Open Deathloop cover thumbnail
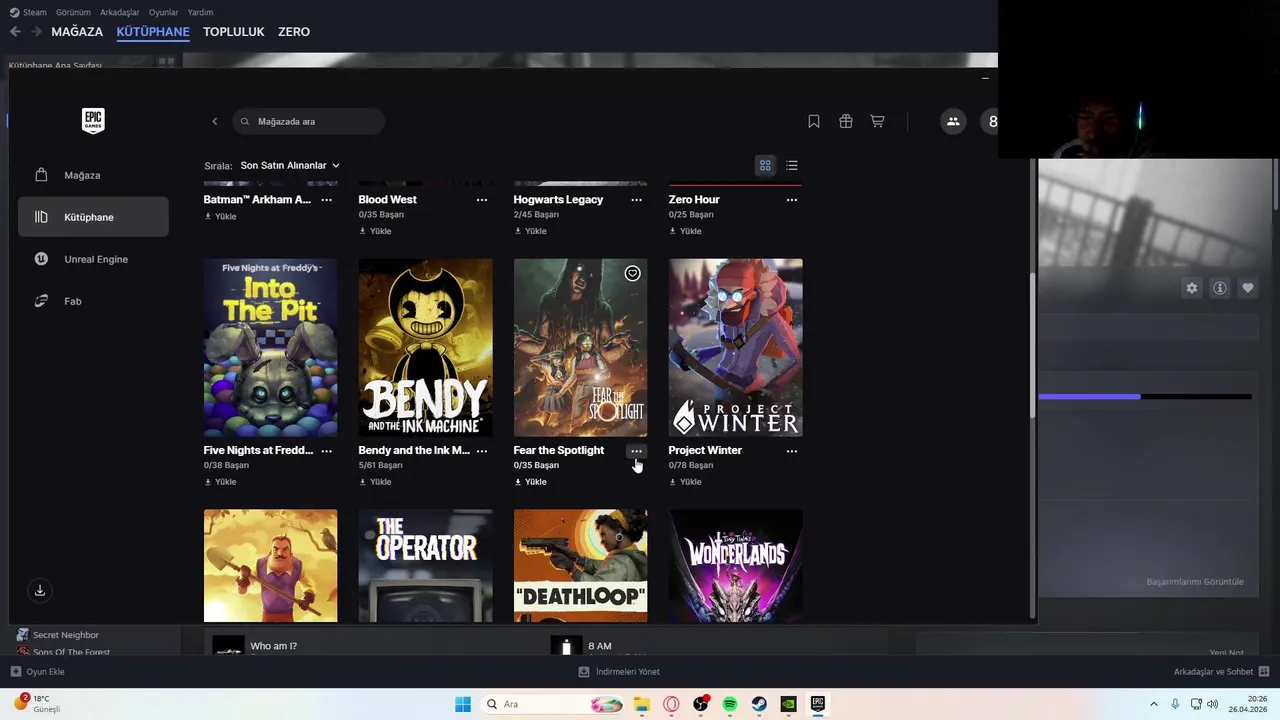Image resolution: width=1280 pixels, height=720 pixels. (x=581, y=566)
